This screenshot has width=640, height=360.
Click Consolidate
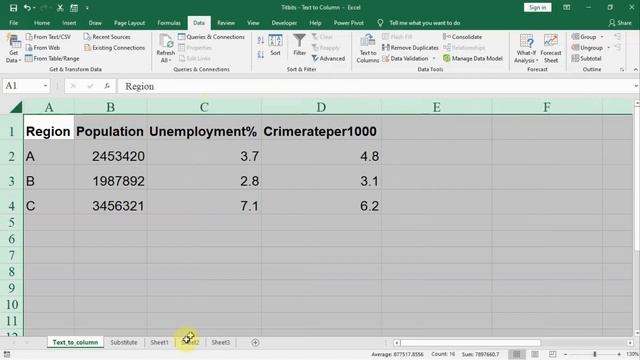(462, 37)
